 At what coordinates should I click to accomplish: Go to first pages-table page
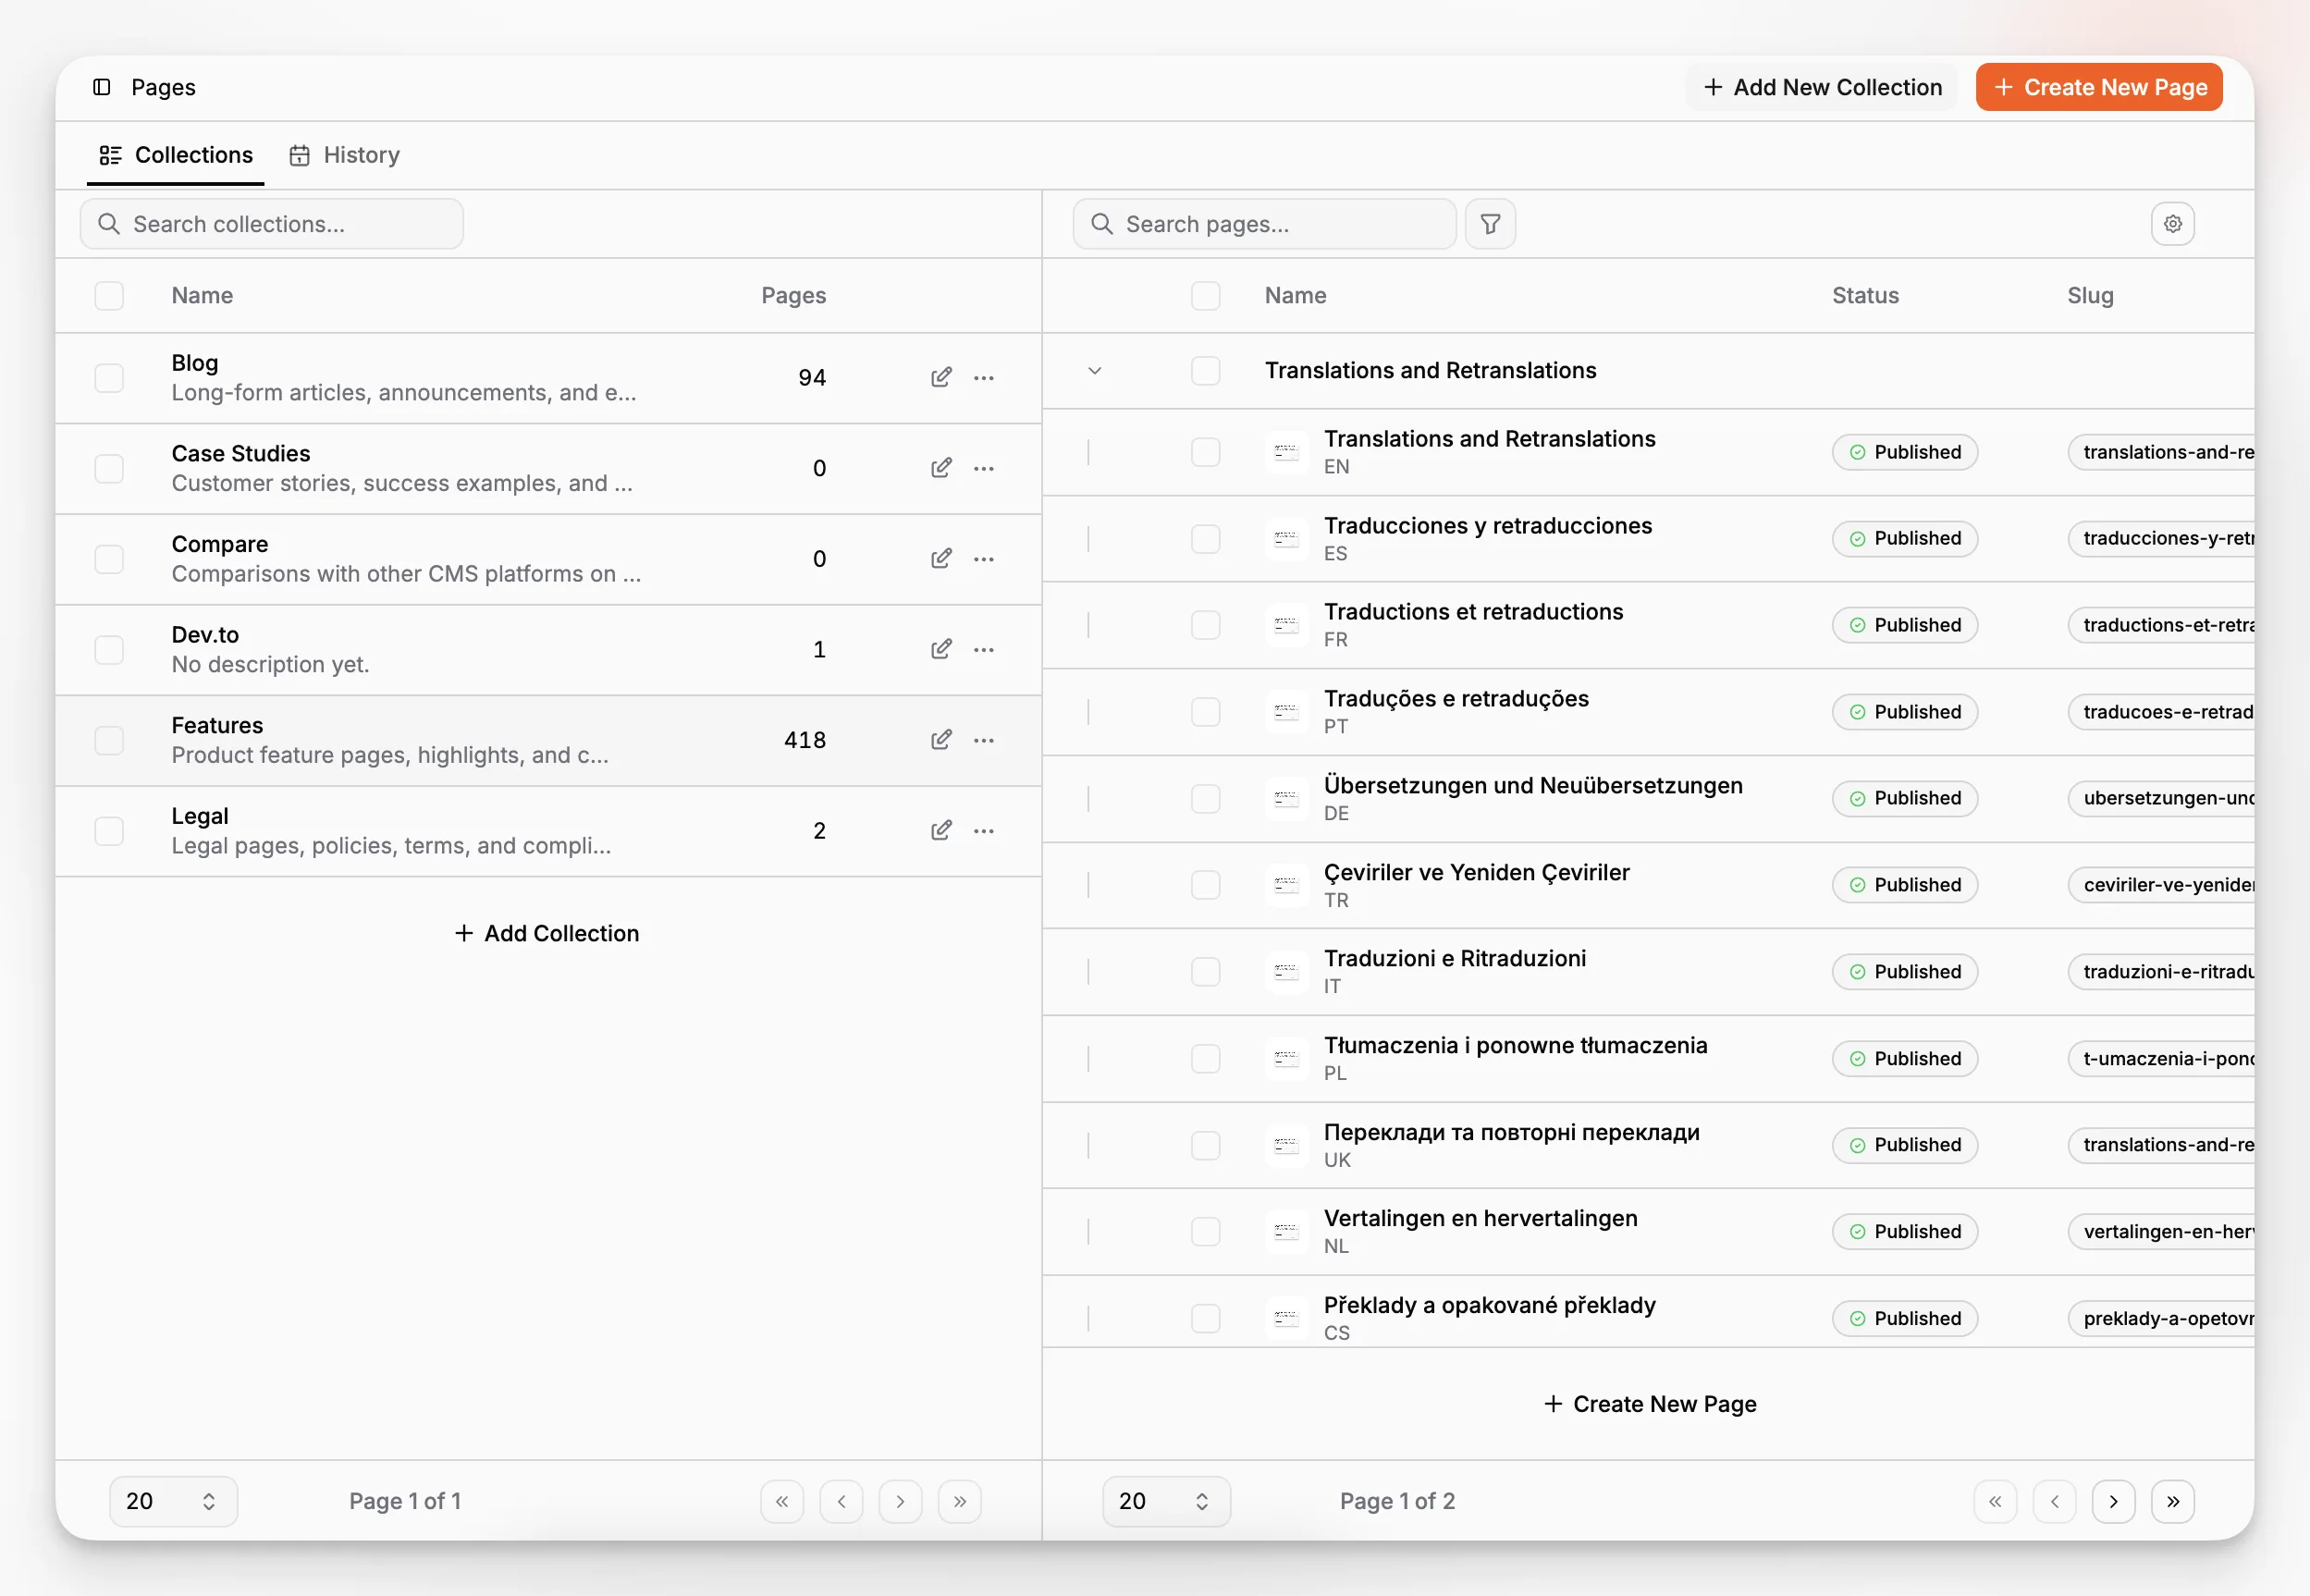point(1995,1501)
